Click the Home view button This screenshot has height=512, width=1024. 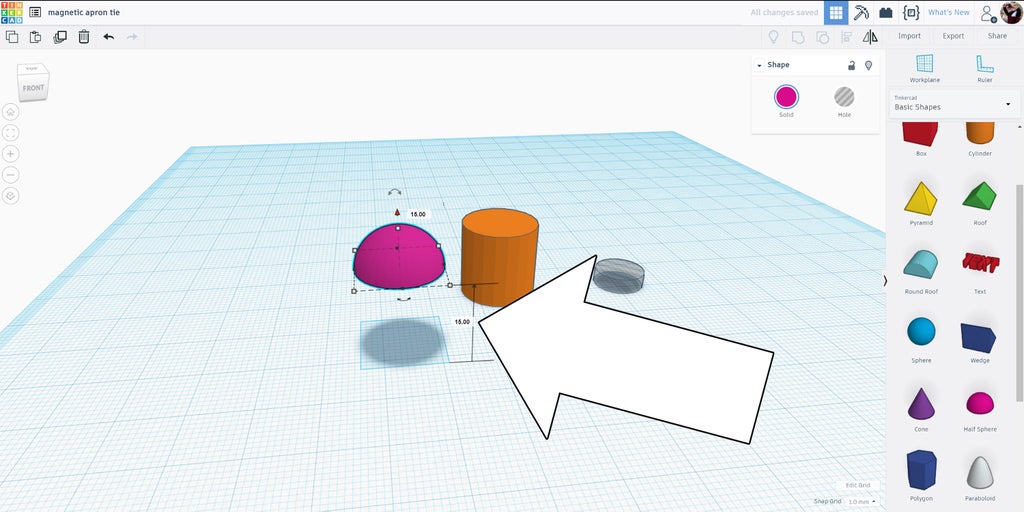(10, 112)
